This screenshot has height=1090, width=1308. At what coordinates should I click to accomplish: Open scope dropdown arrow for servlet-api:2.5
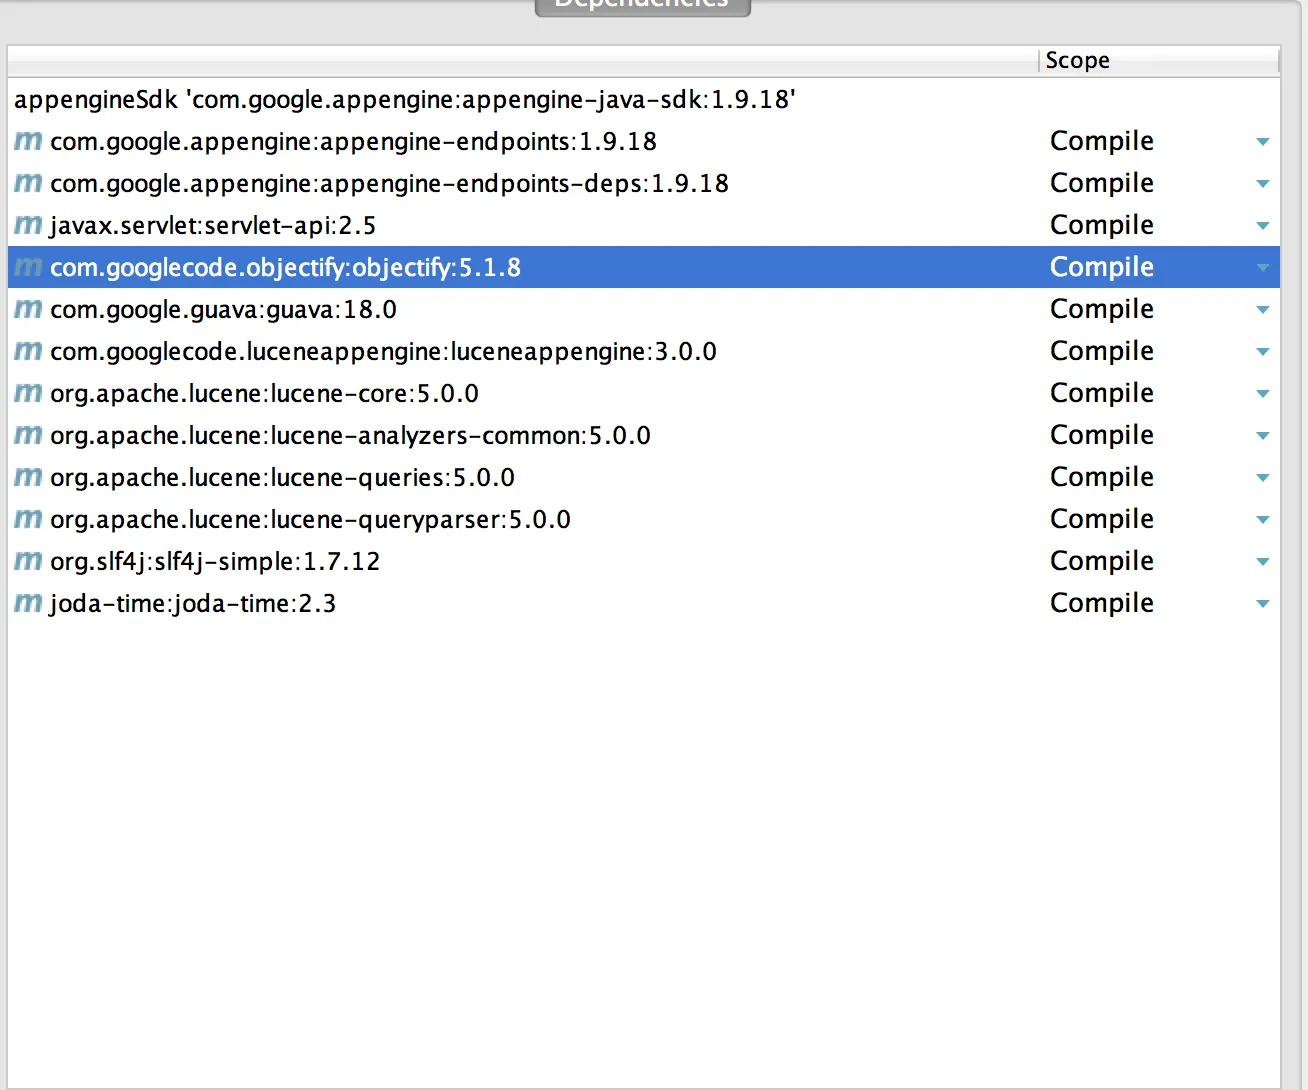(1263, 226)
